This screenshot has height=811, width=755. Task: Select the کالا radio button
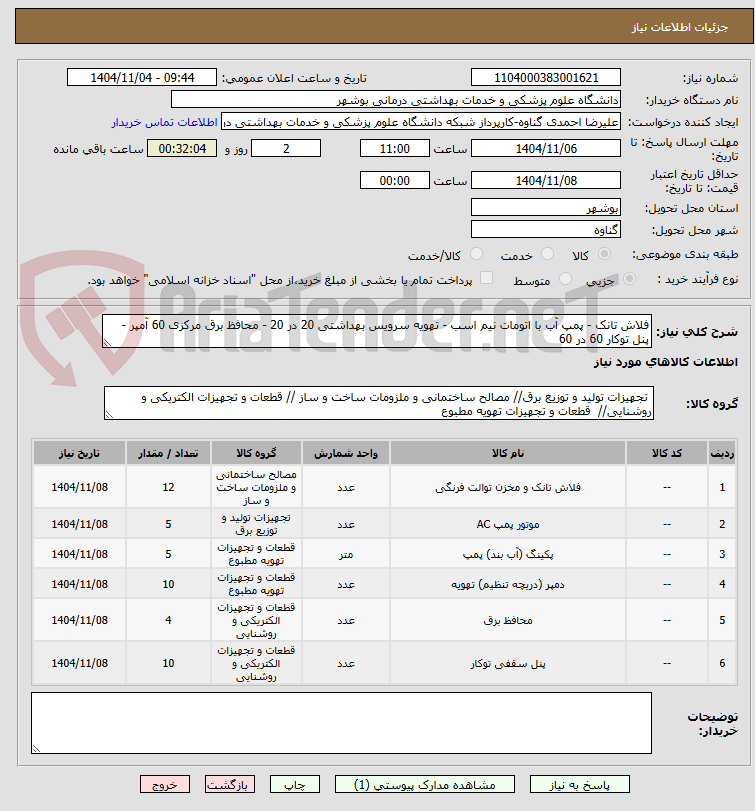603,254
